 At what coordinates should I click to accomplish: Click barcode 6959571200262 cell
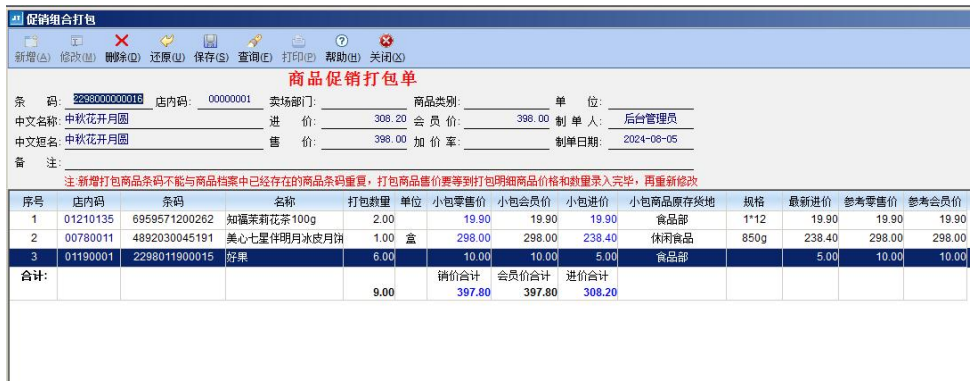173,219
